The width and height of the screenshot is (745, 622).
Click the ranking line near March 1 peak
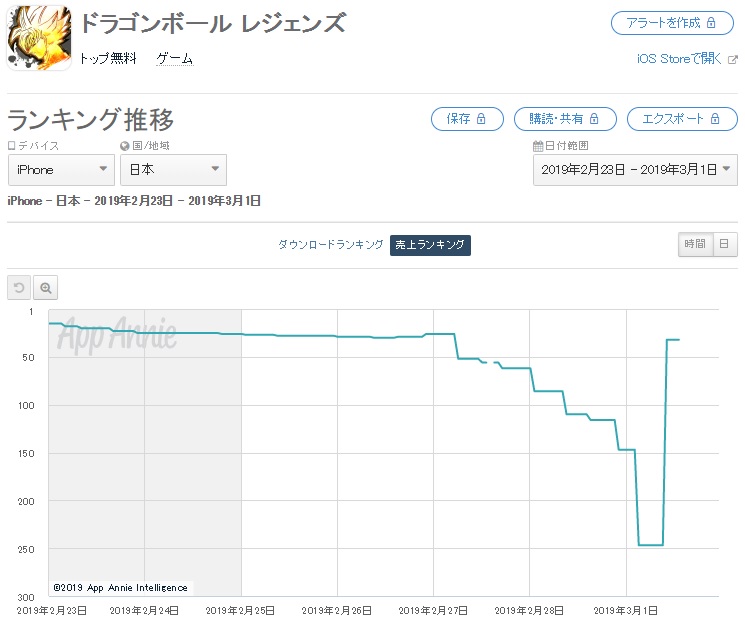click(x=673, y=340)
